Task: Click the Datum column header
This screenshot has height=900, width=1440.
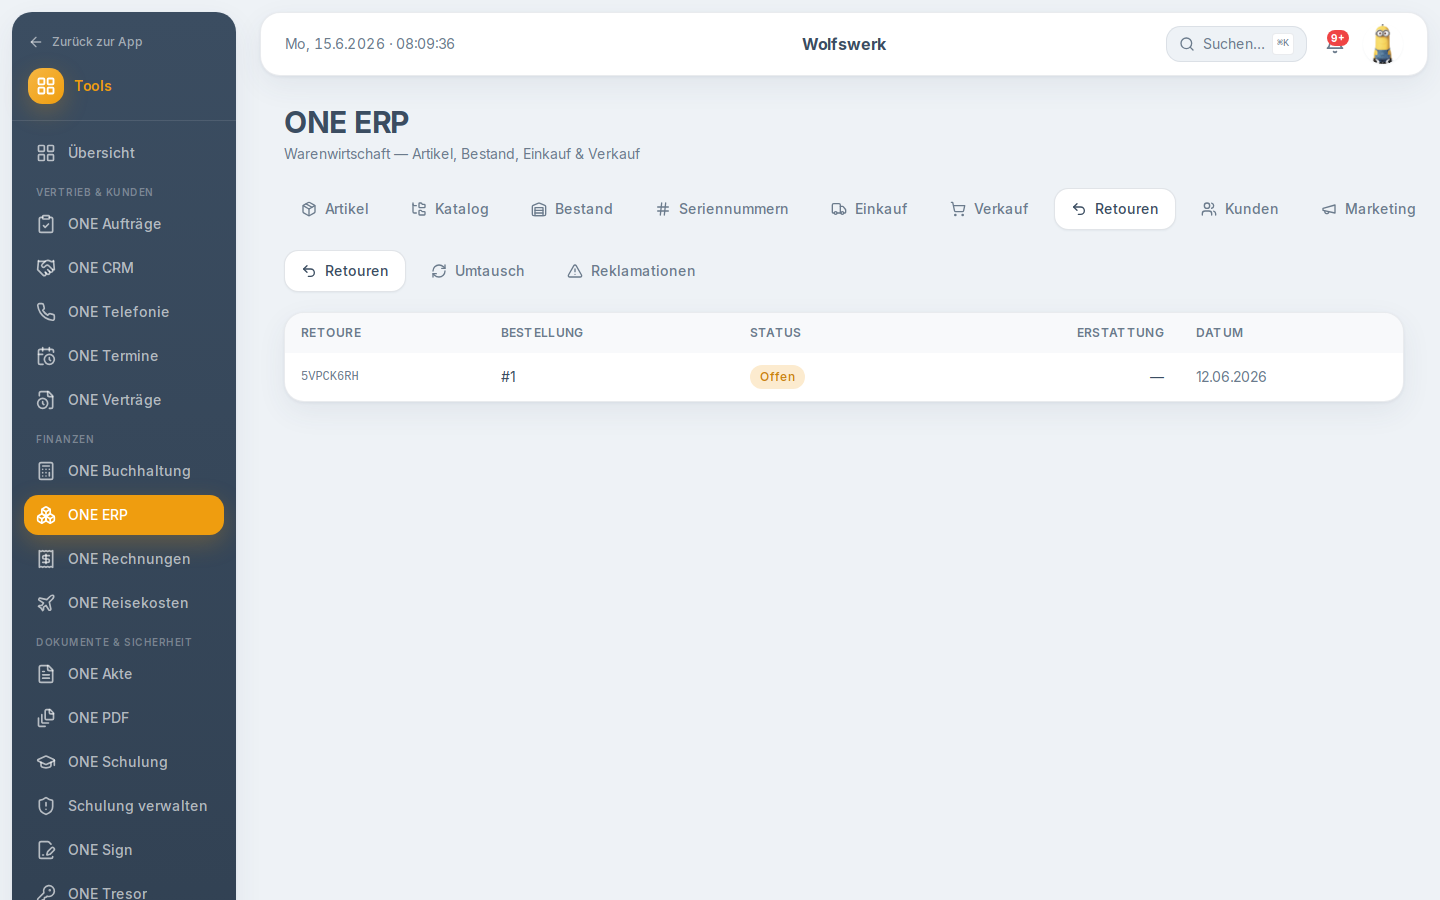Action: point(1219,333)
